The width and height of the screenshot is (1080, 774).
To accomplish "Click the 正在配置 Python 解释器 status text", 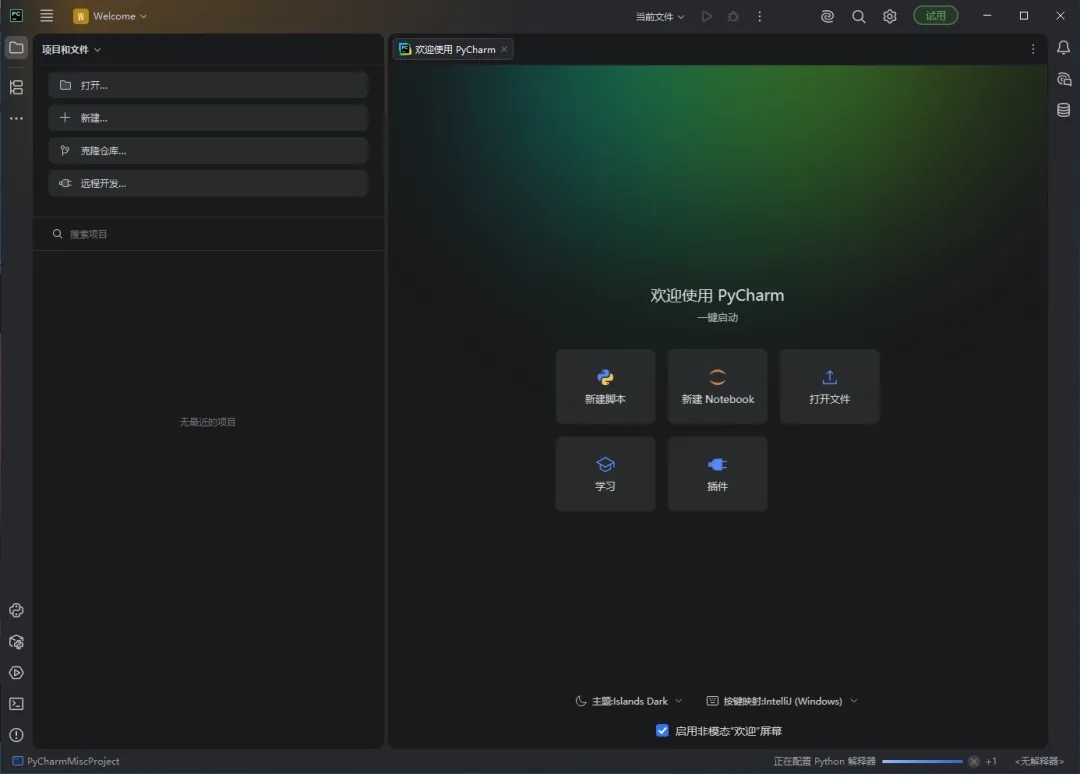I will pos(824,761).
